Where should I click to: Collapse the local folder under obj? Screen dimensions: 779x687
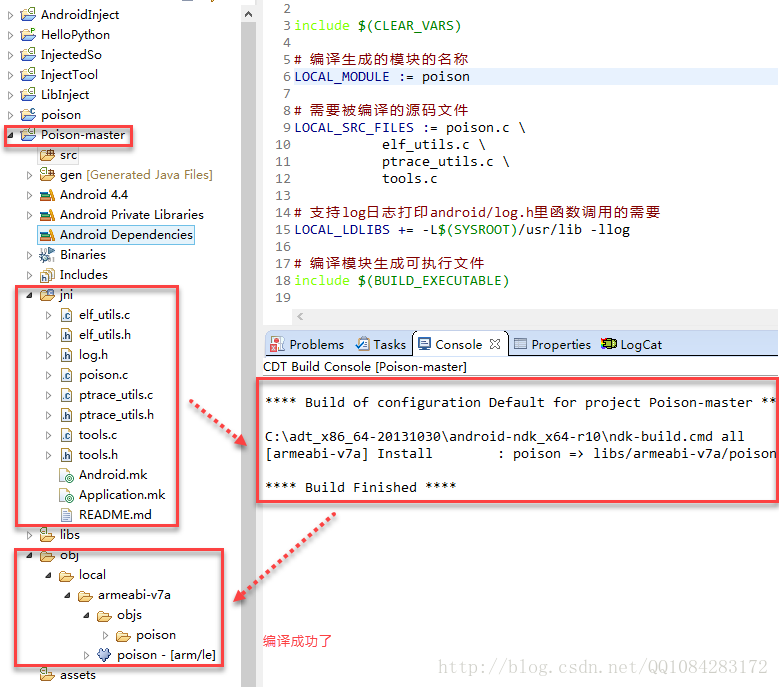[48, 575]
